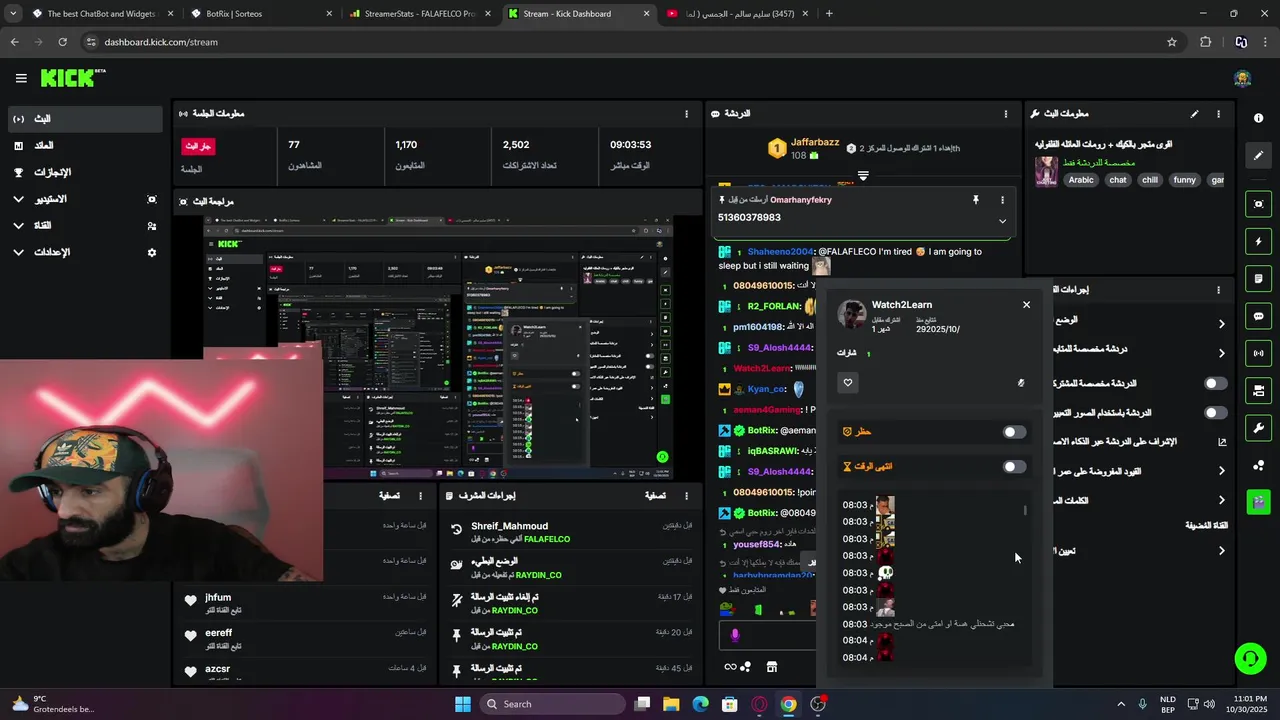1280x720 pixels.
Task: Open the account age restrictions row chevron
Action: pos(1221,470)
